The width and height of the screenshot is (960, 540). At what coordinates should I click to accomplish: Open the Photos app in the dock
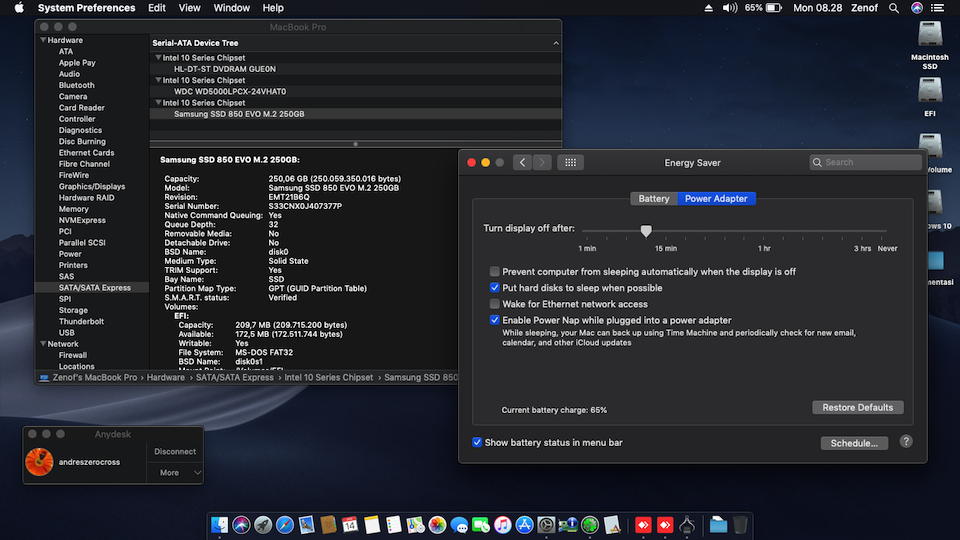point(437,525)
